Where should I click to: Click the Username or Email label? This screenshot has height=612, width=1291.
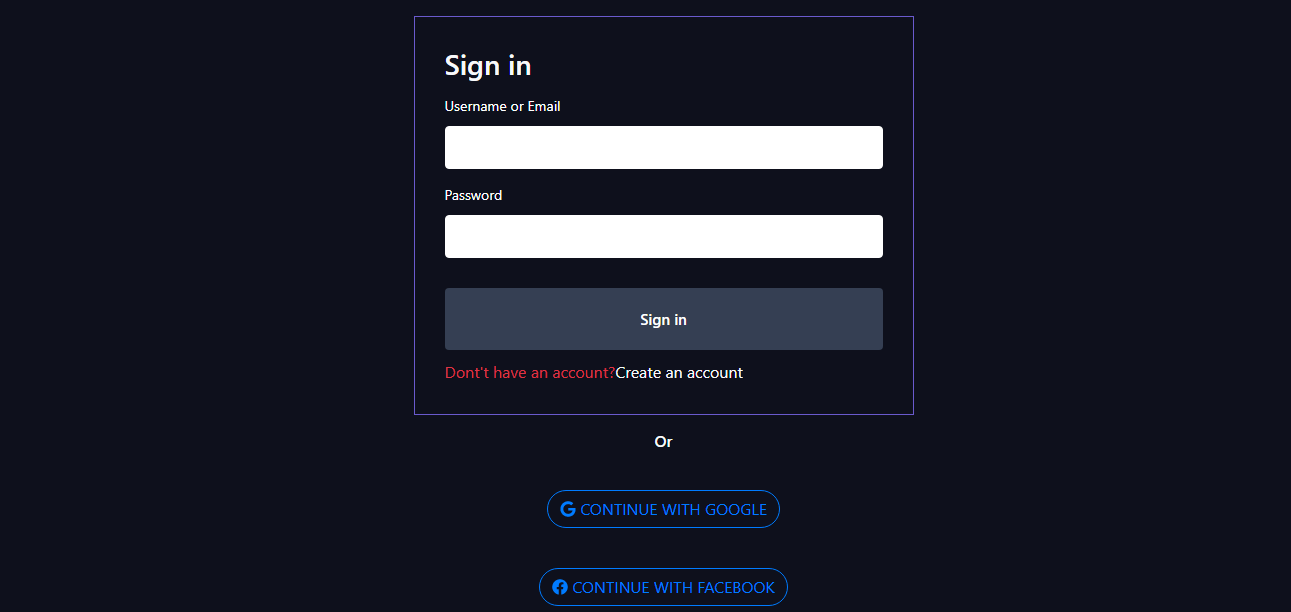click(x=502, y=106)
